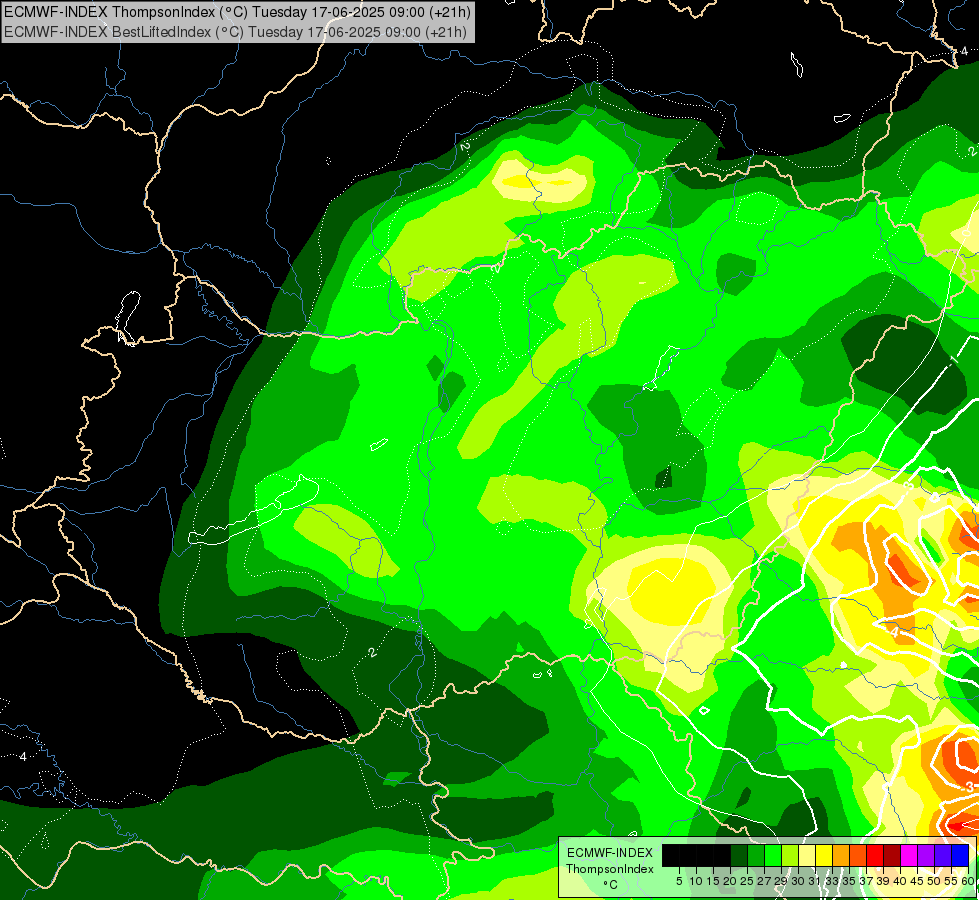Screen dimensions: 979x900
Task: Click the legend tick value 60
Action: (x=967, y=881)
